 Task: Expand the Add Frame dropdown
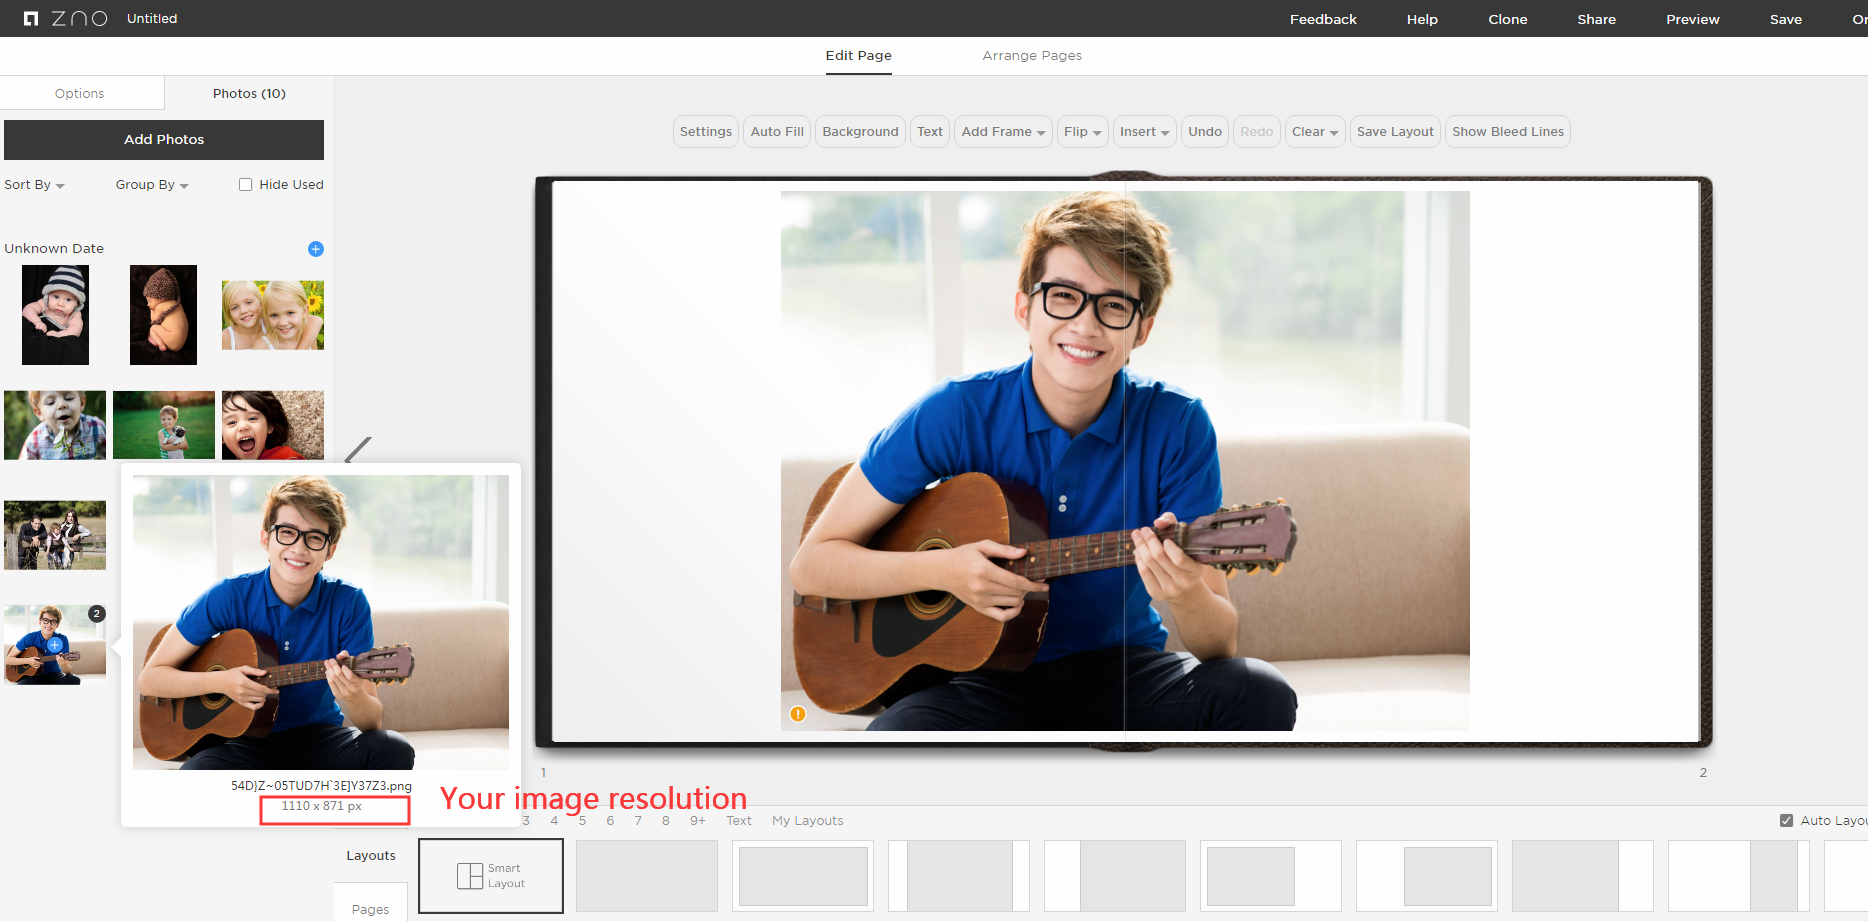pos(1003,132)
